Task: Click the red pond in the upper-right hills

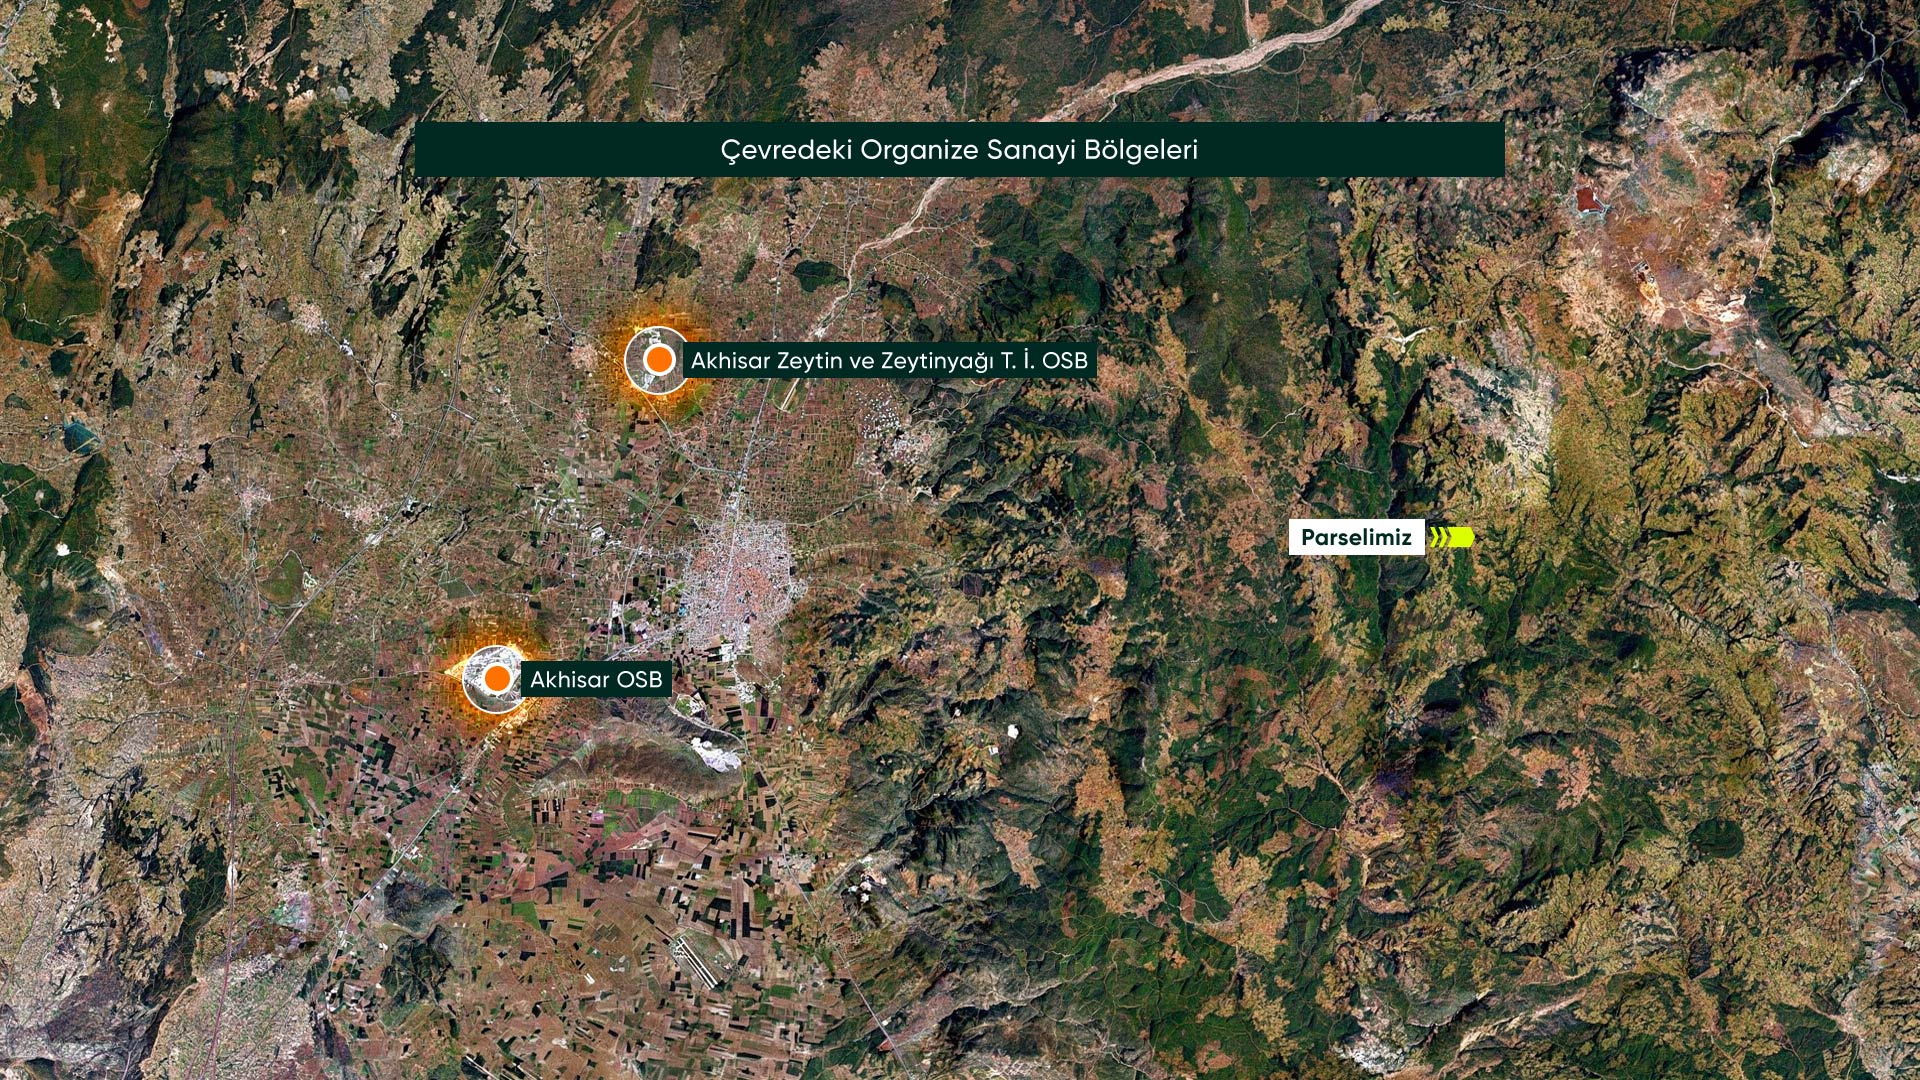Action: [x=1587, y=198]
